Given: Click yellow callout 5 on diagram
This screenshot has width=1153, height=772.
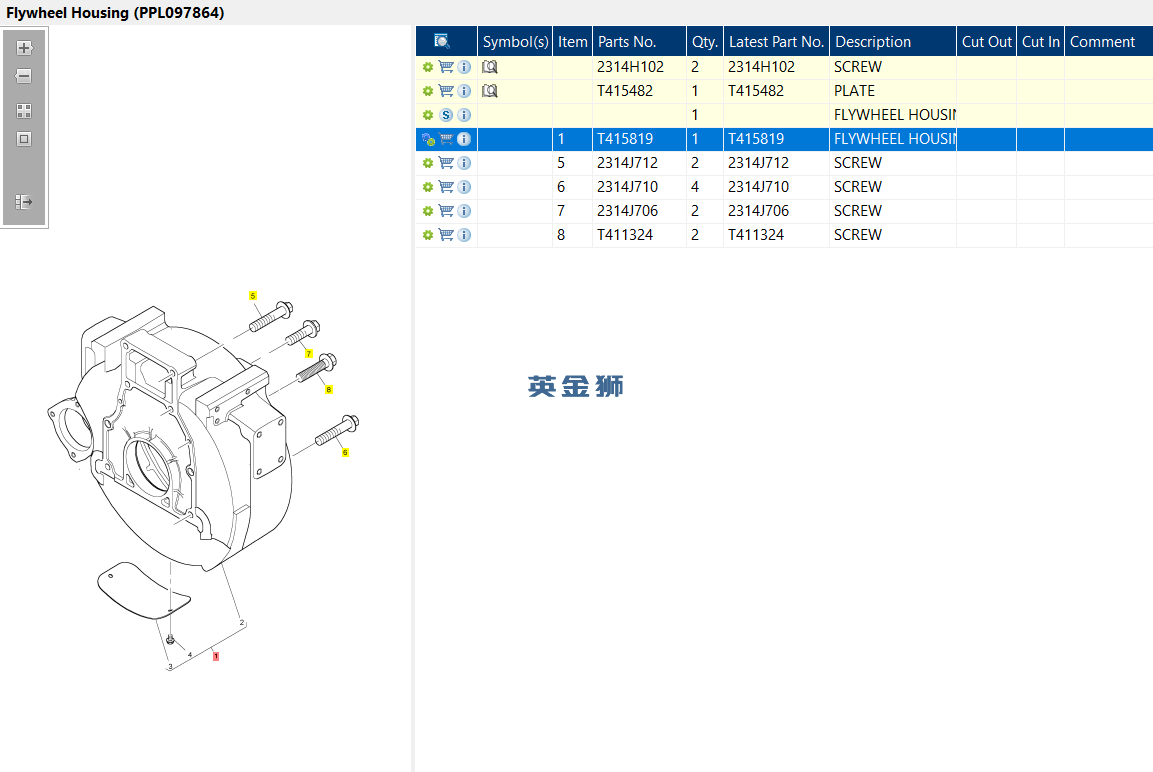Looking at the screenshot, I should click(253, 296).
